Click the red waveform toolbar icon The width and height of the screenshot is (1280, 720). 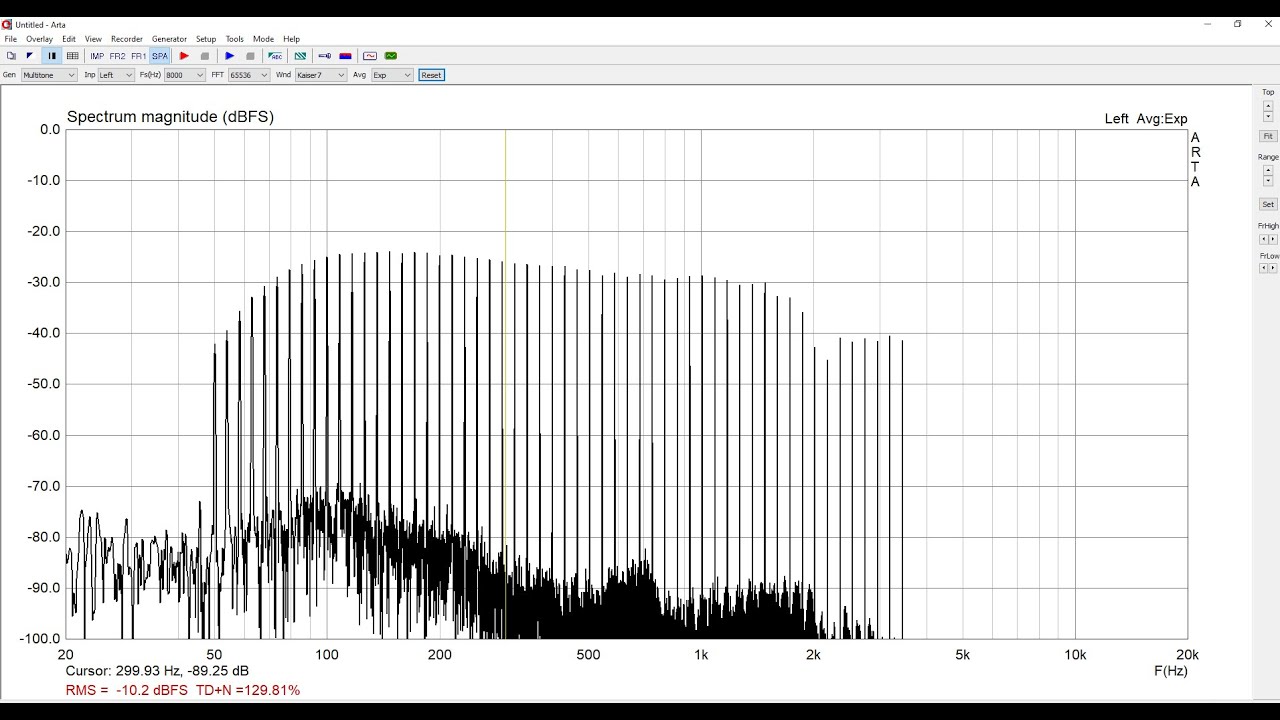click(x=370, y=56)
